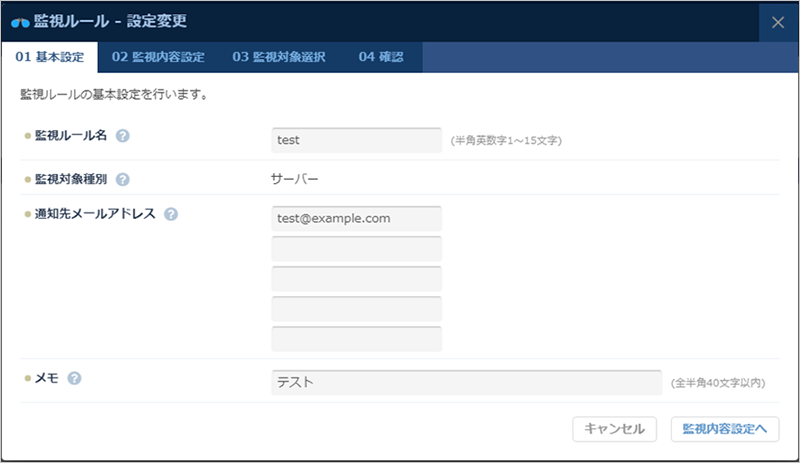Focus the 監視ルール名 field containing test

356,140
